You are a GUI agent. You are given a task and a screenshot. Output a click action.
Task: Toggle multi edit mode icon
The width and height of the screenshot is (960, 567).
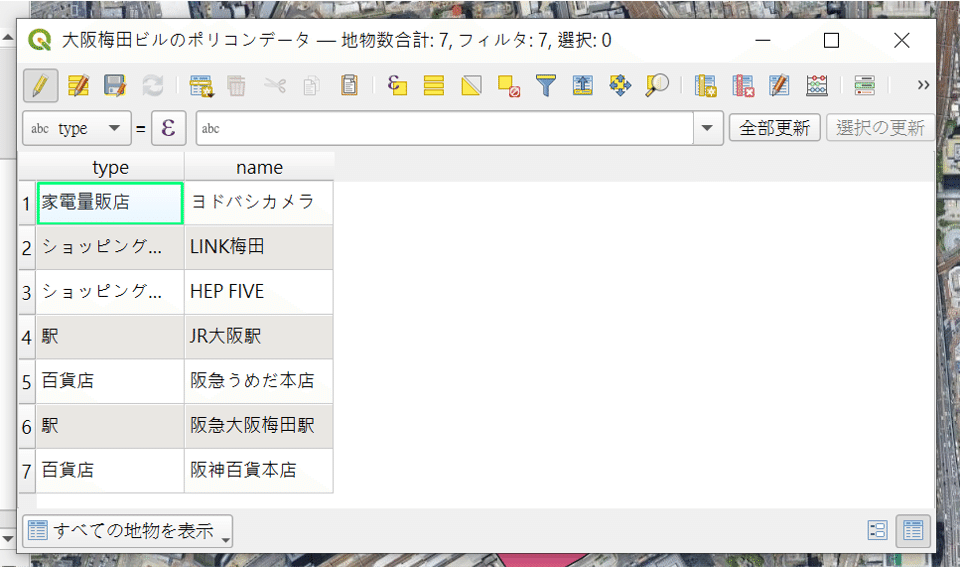[x=78, y=85]
